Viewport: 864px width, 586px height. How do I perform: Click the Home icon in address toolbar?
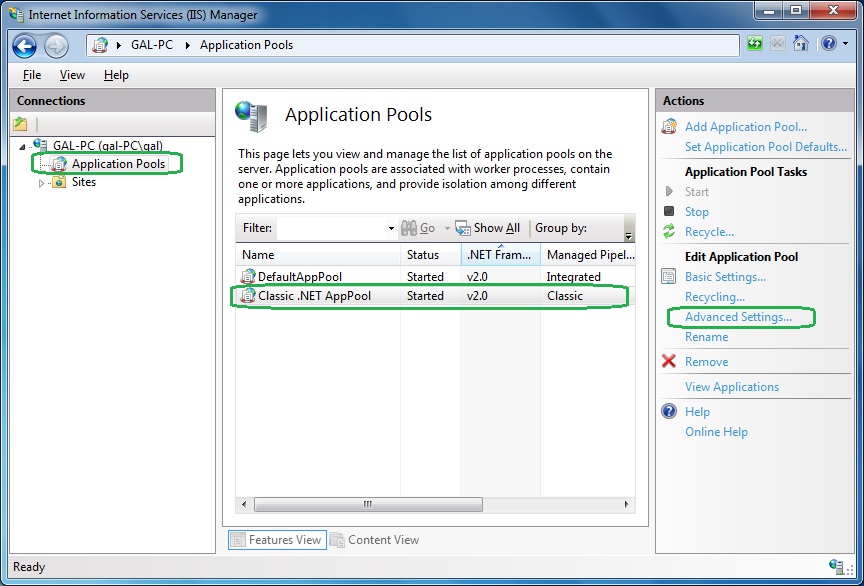point(800,44)
